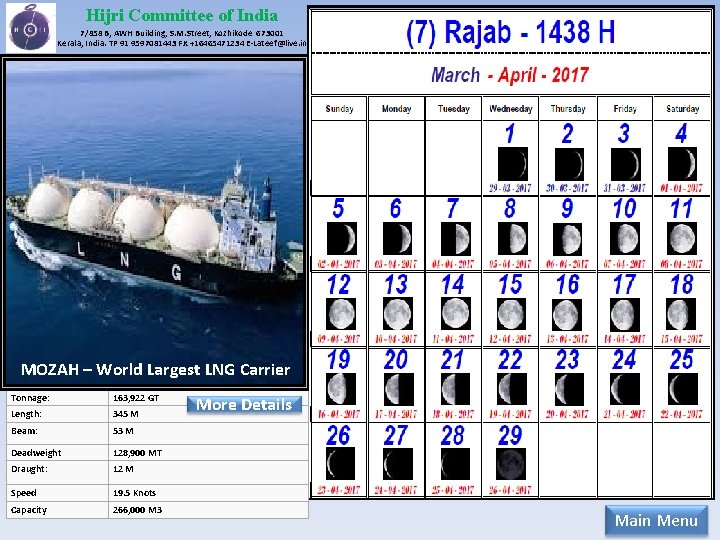The image size is (720, 540).
Task: Select the crescent icon for day 27
Action: point(398,464)
